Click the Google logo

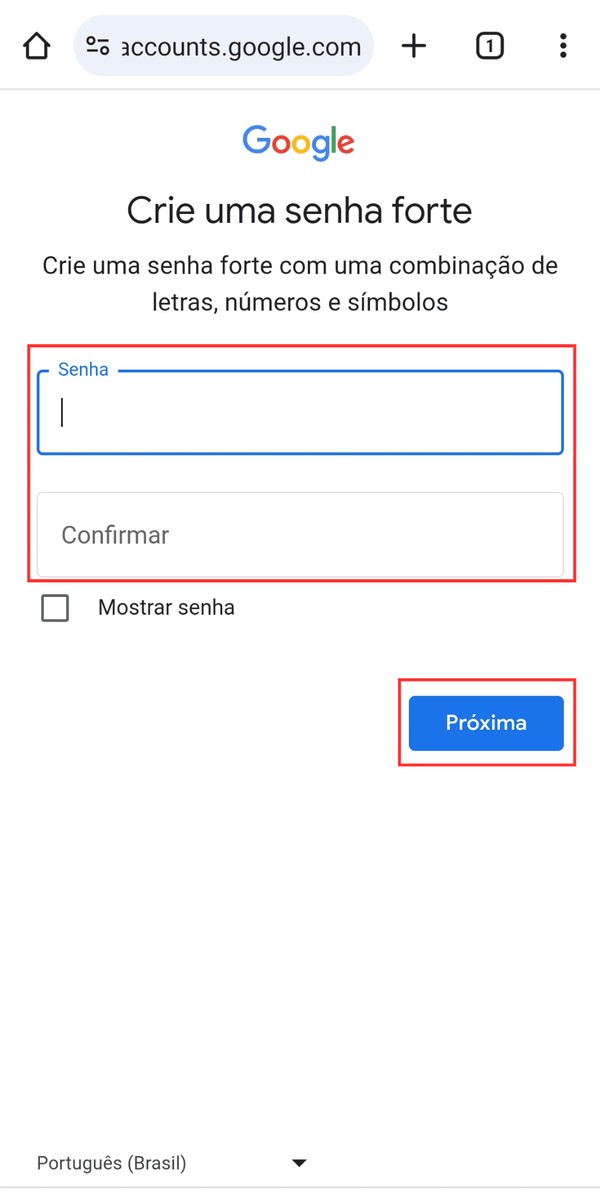[x=298, y=142]
